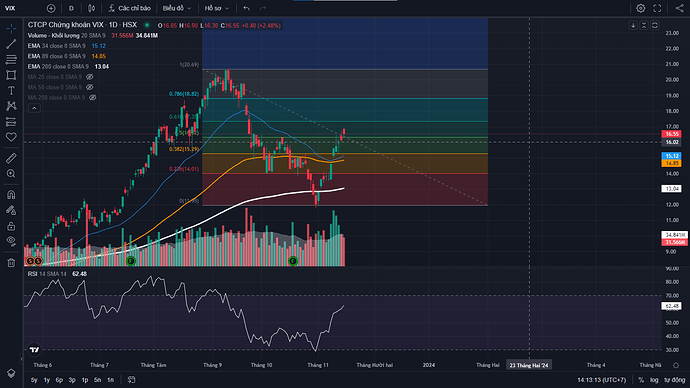Screen dimensions: 690x388
Task: Open the D time interval selector
Action: tap(71, 8)
